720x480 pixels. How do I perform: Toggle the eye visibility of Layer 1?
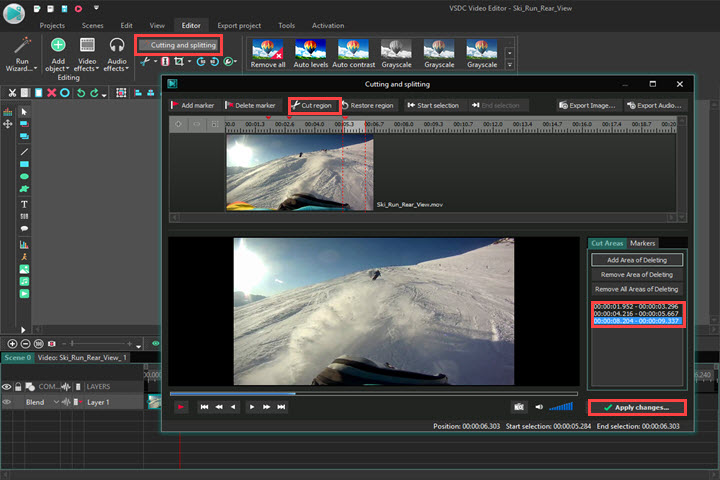pos(7,402)
